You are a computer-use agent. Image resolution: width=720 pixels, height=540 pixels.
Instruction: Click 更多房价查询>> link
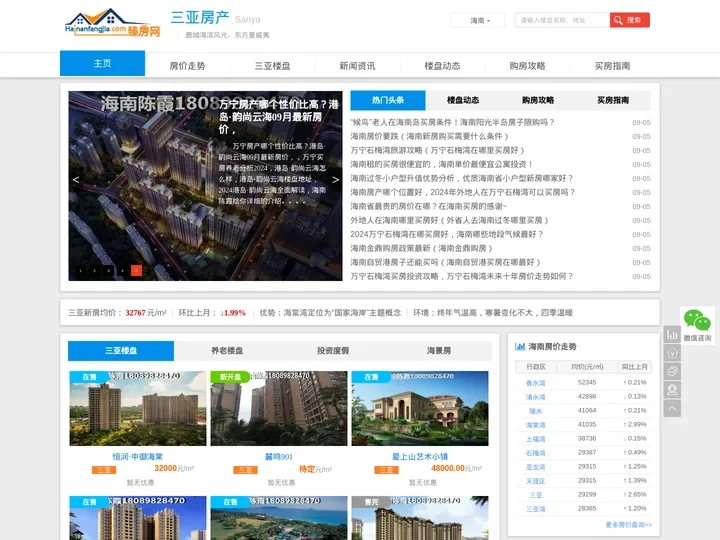click(629, 524)
